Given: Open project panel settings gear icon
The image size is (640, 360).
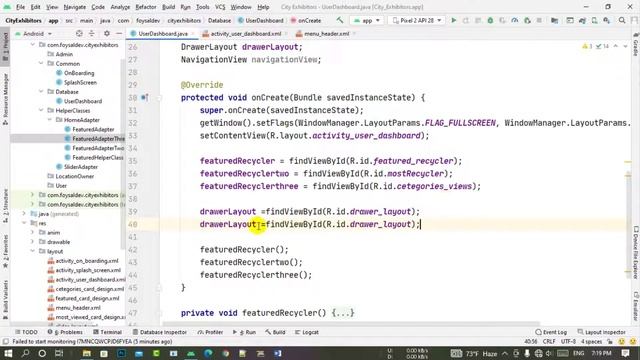Looking at the screenshot, I should (107, 33).
